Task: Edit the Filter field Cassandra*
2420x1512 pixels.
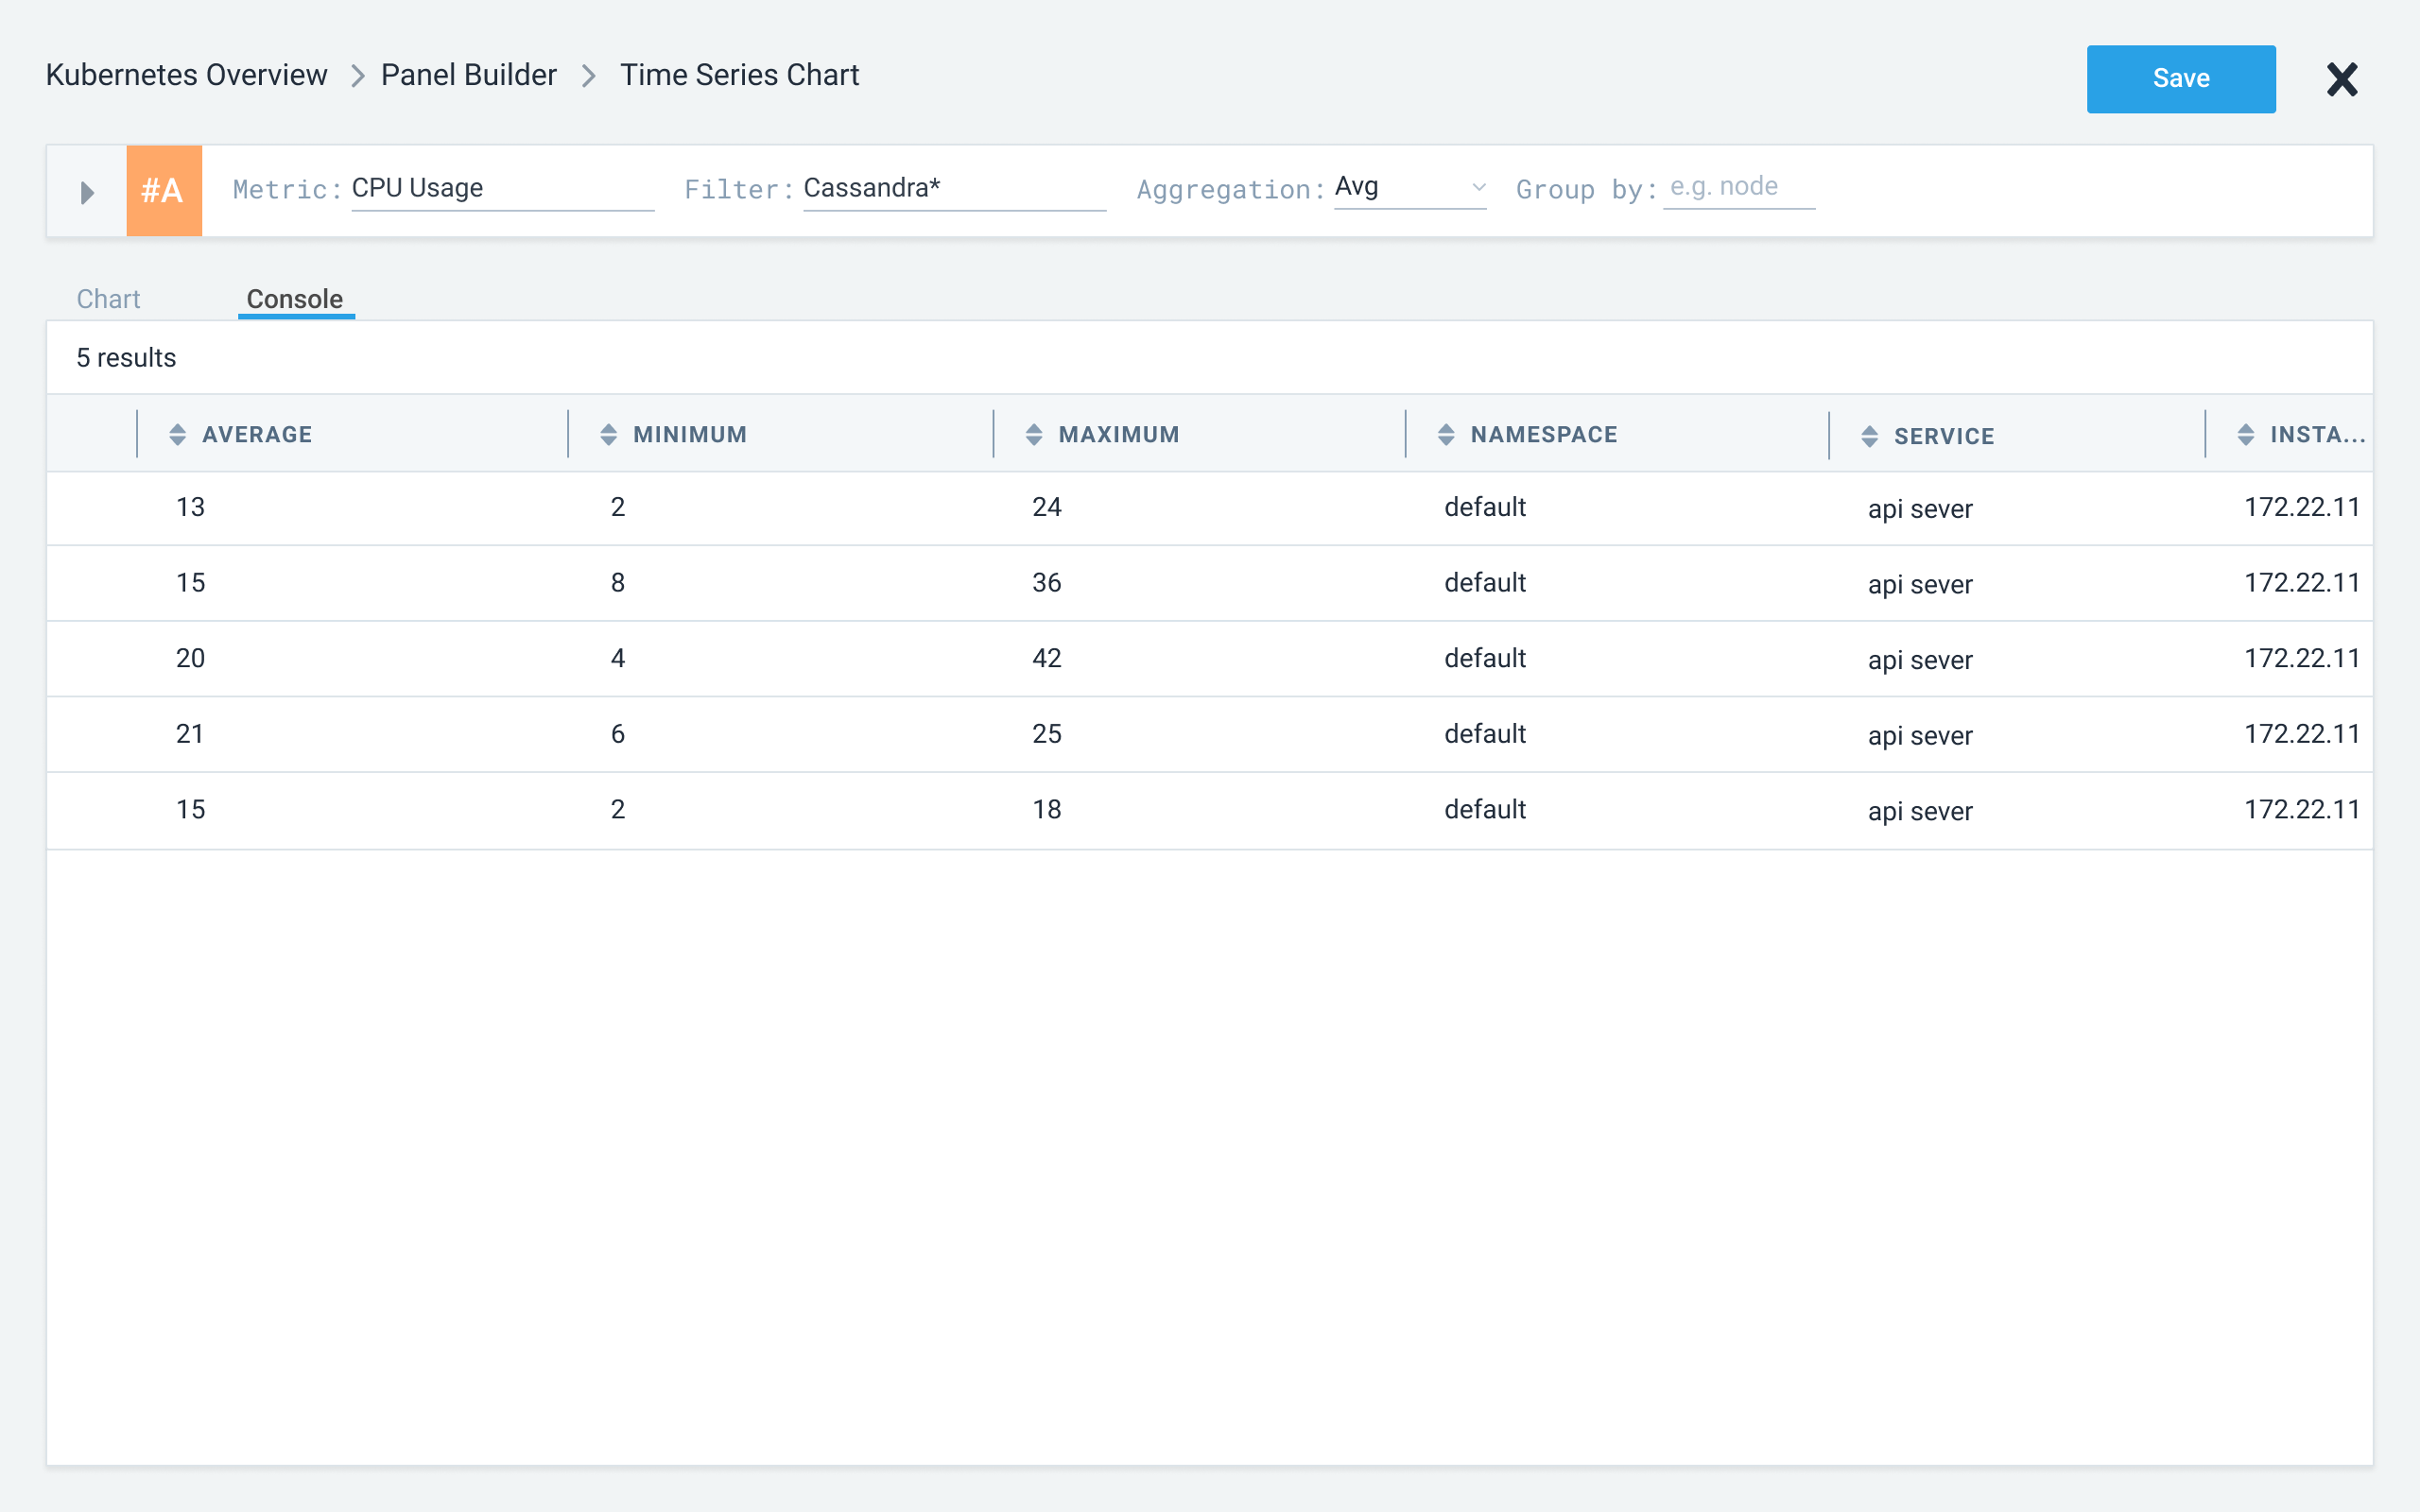Action: 955,188
